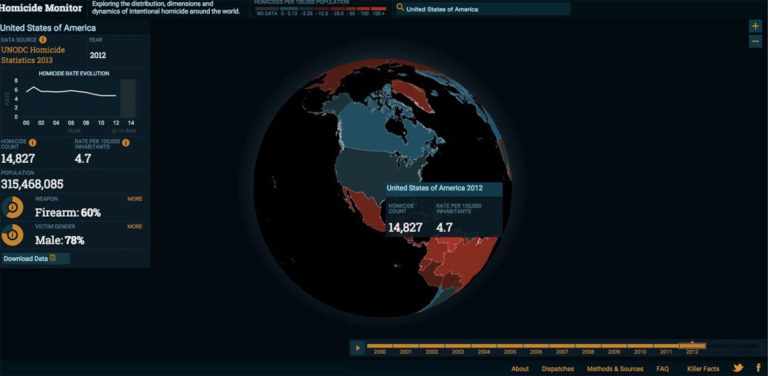Image resolution: width=768 pixels, height=376 pixels.
Task: Open the Rate per 100,000 info icon
Action: 125,143
